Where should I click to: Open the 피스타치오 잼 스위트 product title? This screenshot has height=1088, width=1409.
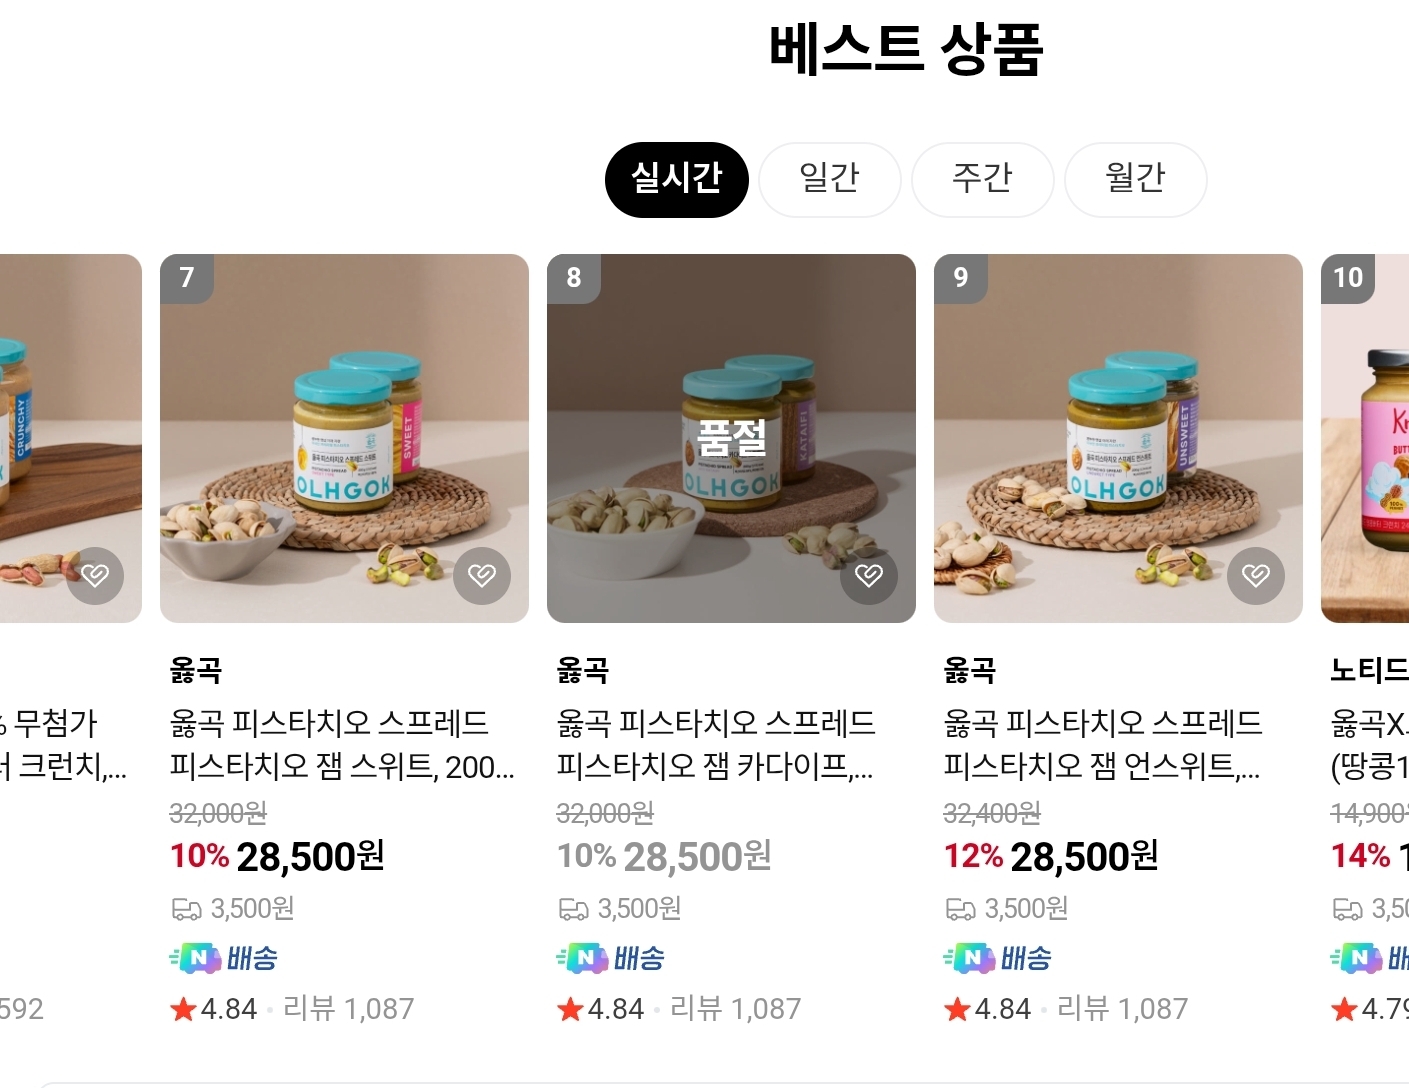342,744
